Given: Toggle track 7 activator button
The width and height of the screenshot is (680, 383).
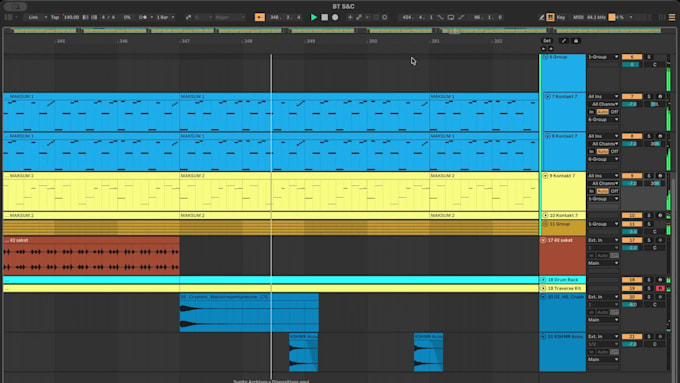Looking at the screenshot, I should point(631,96).
